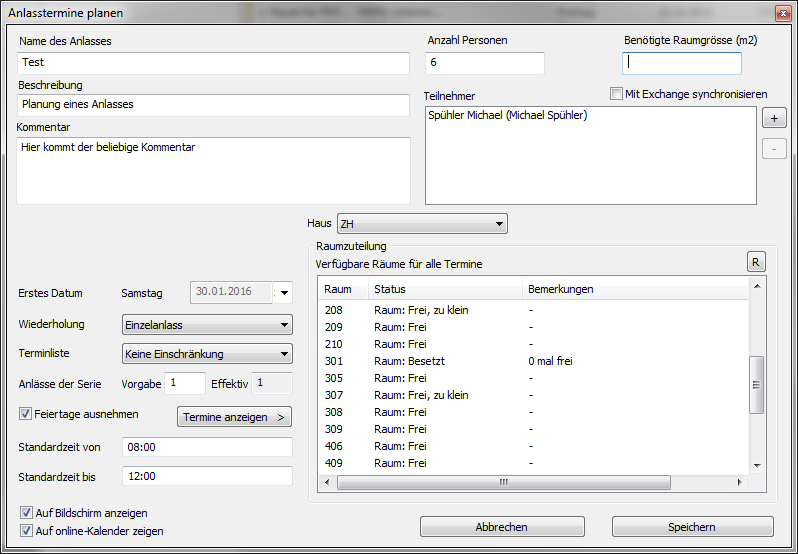Close the Anlasstermine planen dialog

tap(780, 12)
